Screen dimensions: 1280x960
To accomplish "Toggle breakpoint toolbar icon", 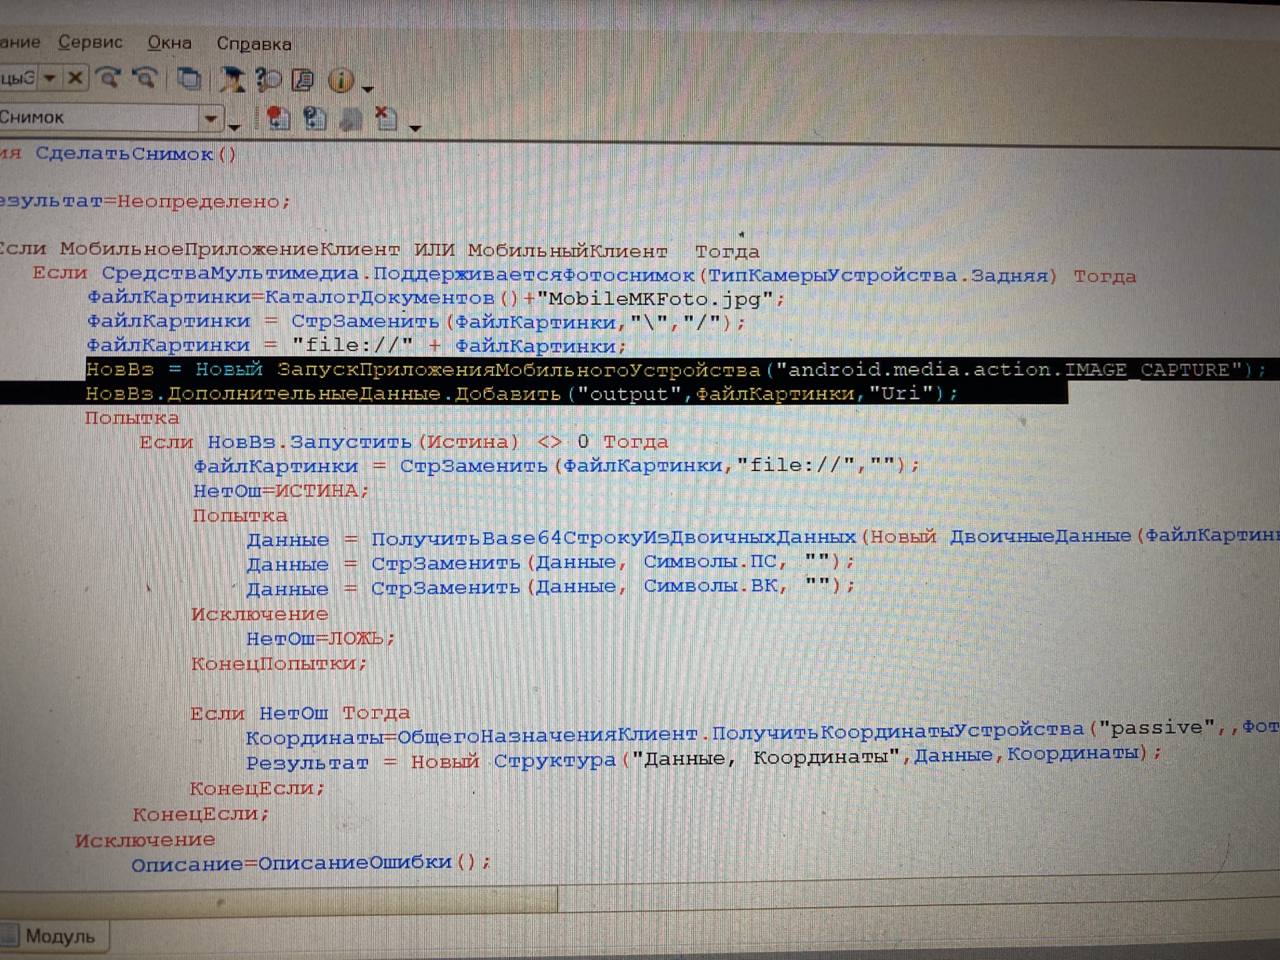I will point(278,118).
